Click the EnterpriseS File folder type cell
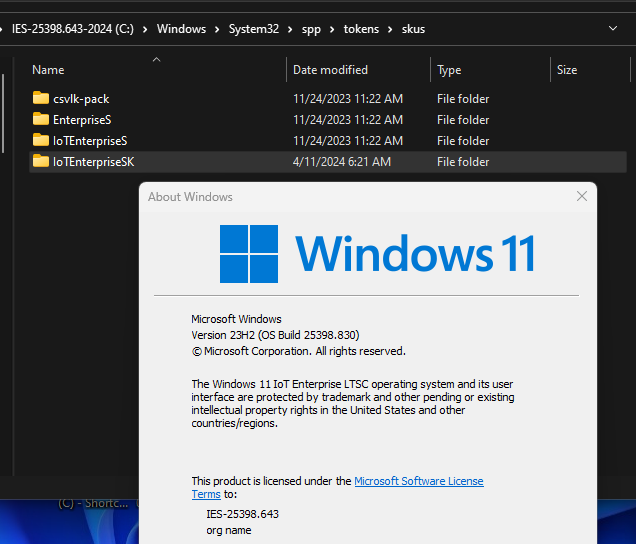Viewport: 636px width, 544px height. pyautogui.click(x=463, y=120)
